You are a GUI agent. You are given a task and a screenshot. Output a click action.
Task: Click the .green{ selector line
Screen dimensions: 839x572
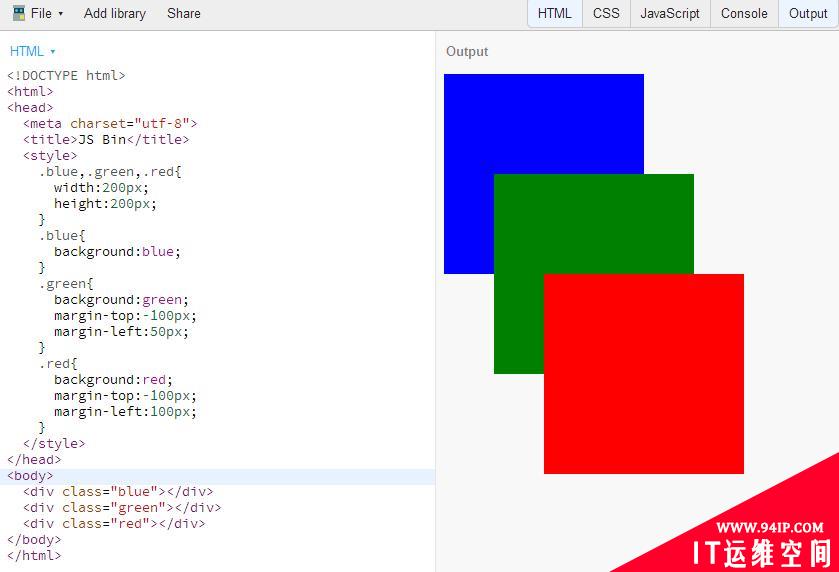click(66, 284)
